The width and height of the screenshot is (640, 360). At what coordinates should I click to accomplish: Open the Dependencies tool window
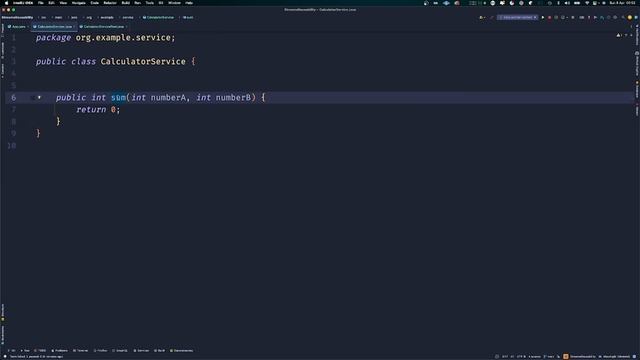(x=182, y=351)
